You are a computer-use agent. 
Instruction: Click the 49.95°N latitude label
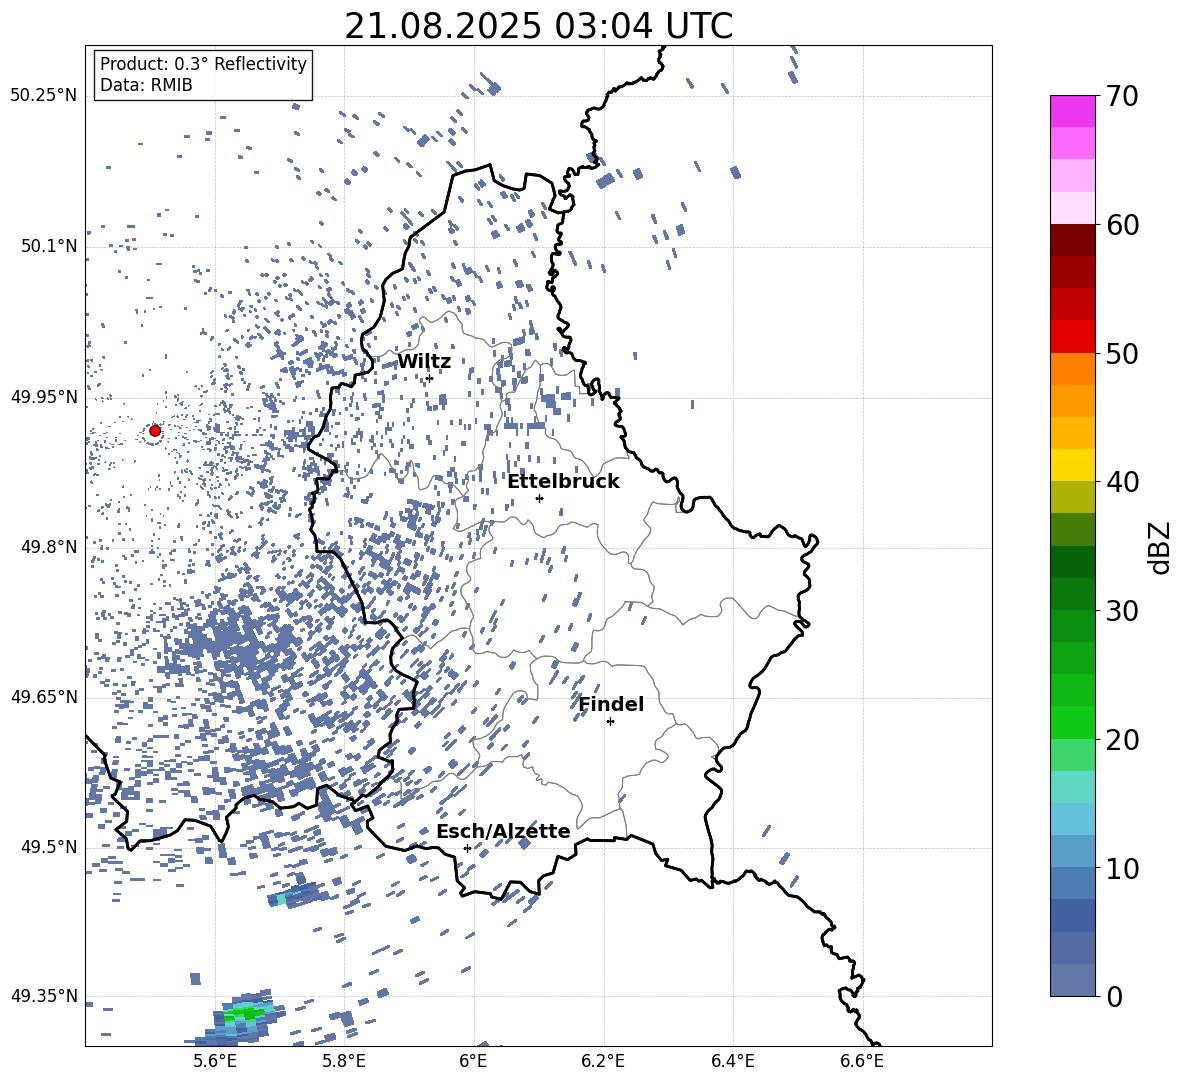(x=44, y=397)
